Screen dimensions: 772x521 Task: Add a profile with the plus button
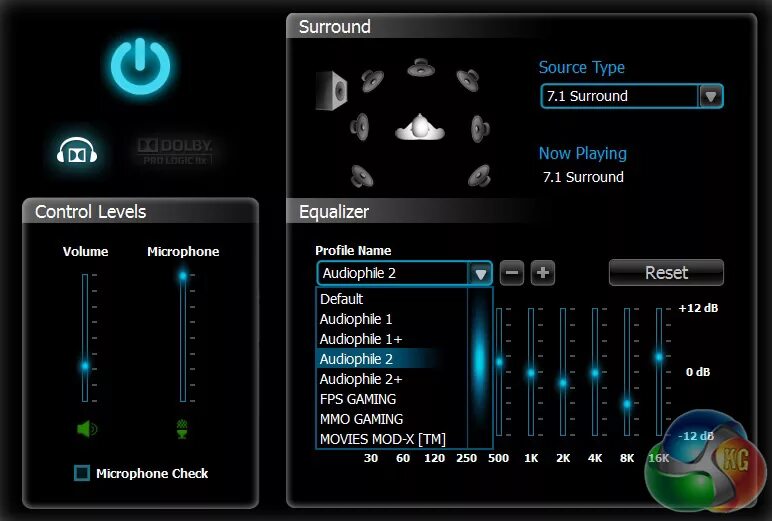click(x=543, y=273)
